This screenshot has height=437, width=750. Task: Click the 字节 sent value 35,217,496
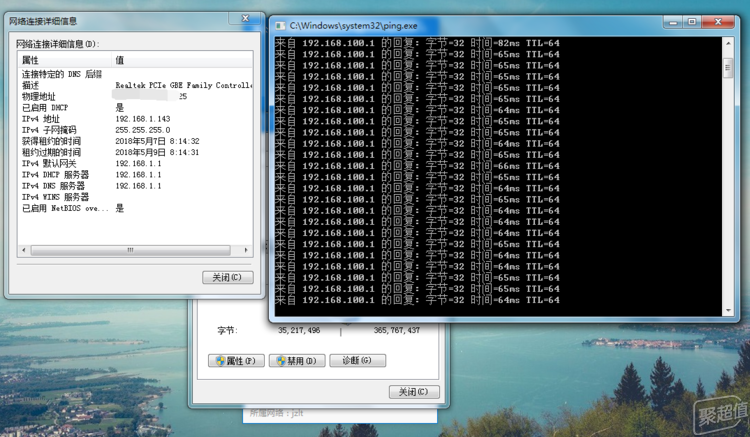point(299,330)
